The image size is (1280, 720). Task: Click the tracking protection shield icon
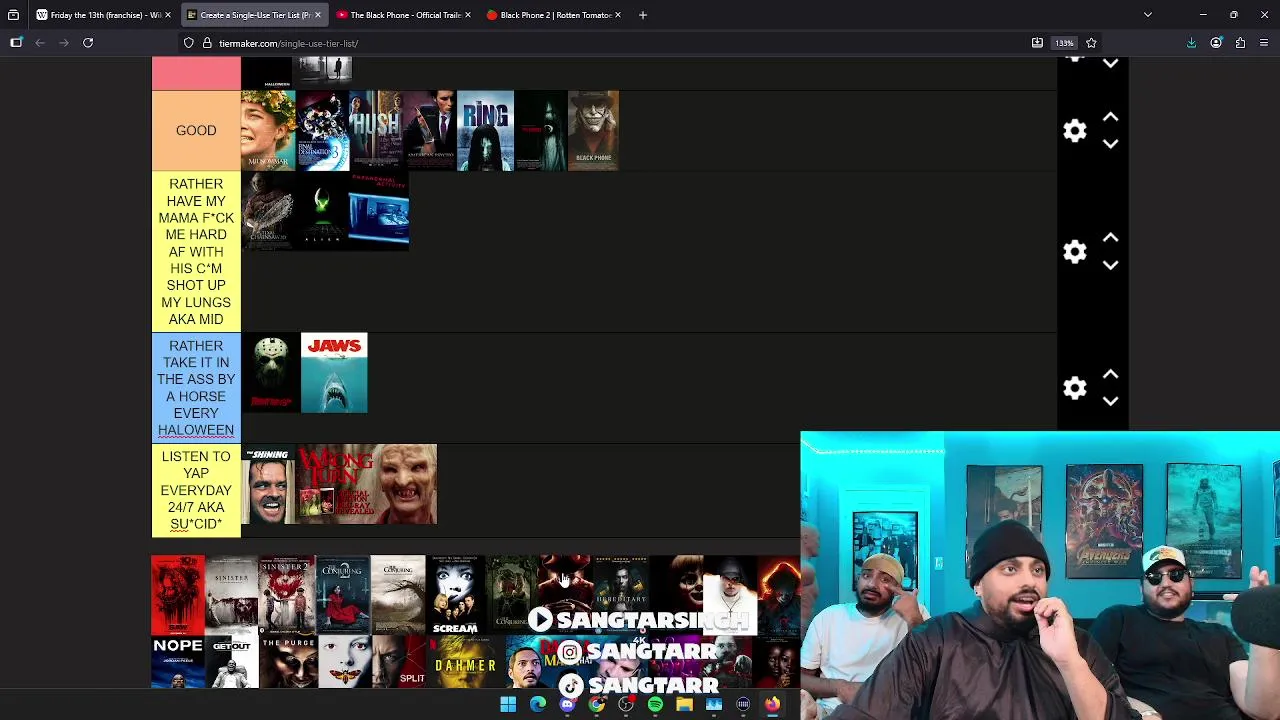pyautogui.click(x=189, y=43)
